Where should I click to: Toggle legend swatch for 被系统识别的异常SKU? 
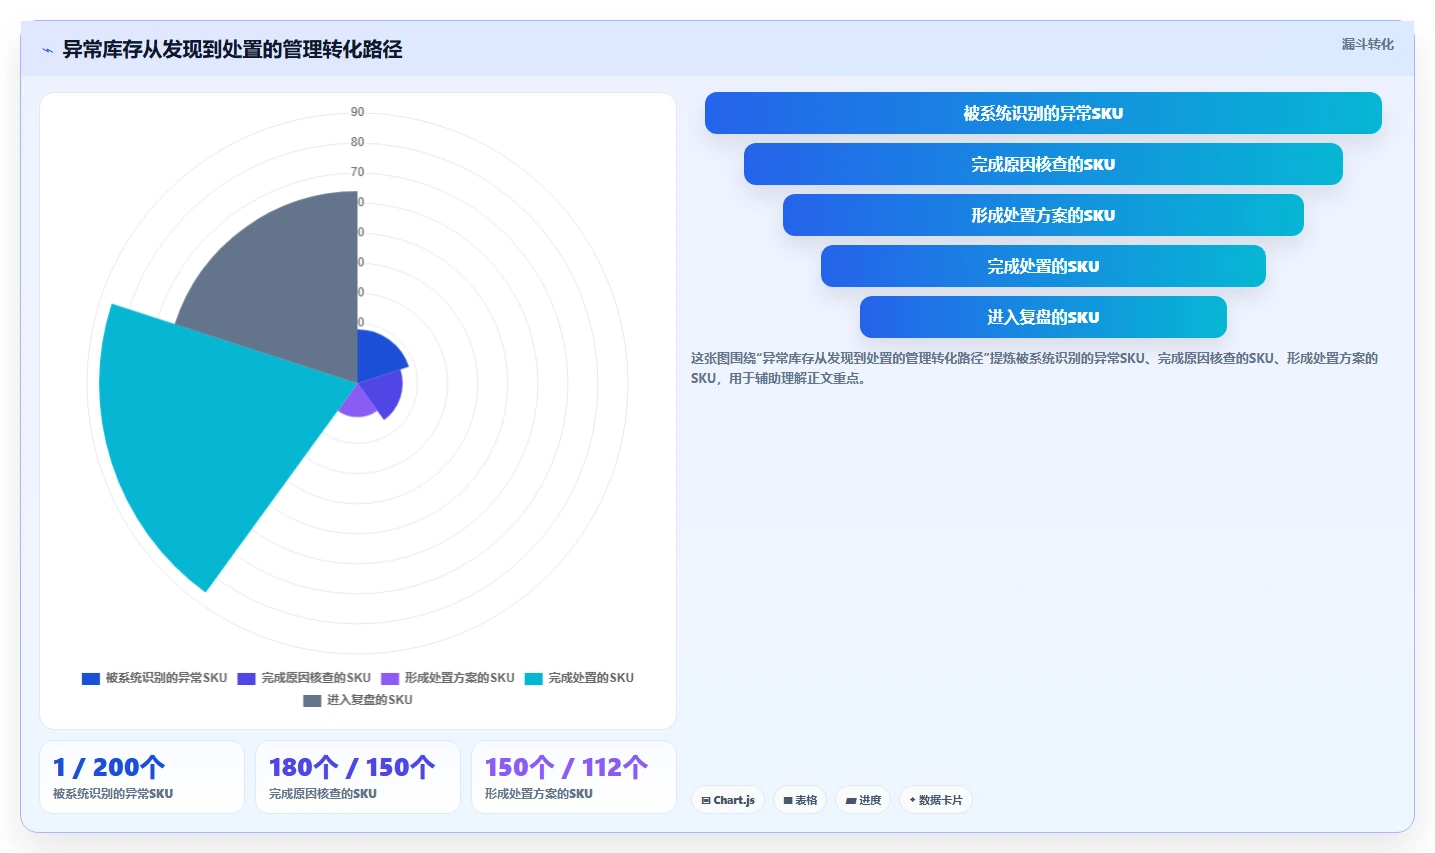(91, 678)
